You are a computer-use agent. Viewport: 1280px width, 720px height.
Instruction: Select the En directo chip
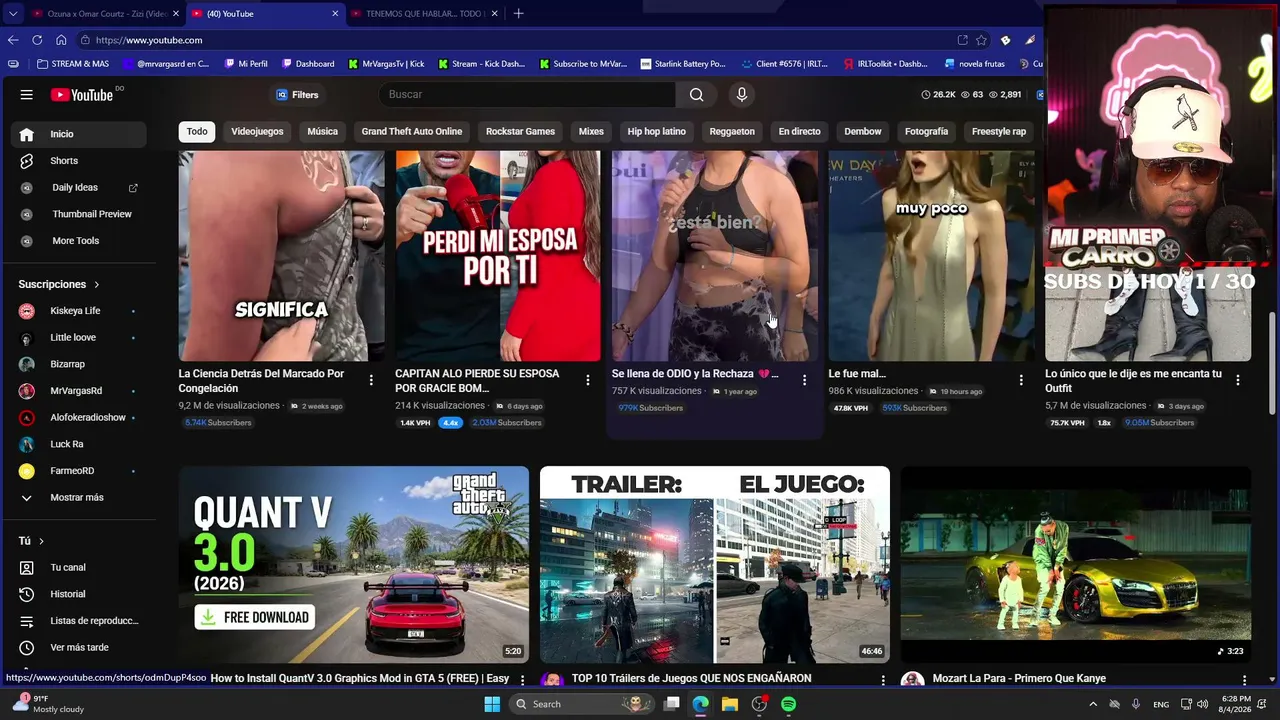(799, 132)
